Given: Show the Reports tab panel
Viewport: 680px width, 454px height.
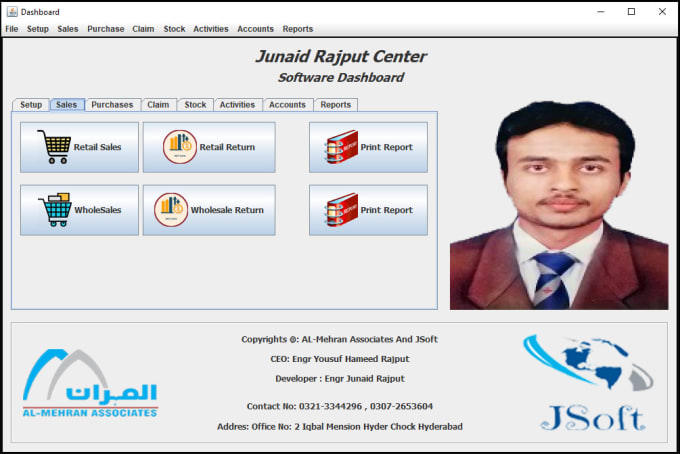Looking at the screenshot, I should click(x=335, y=105).
